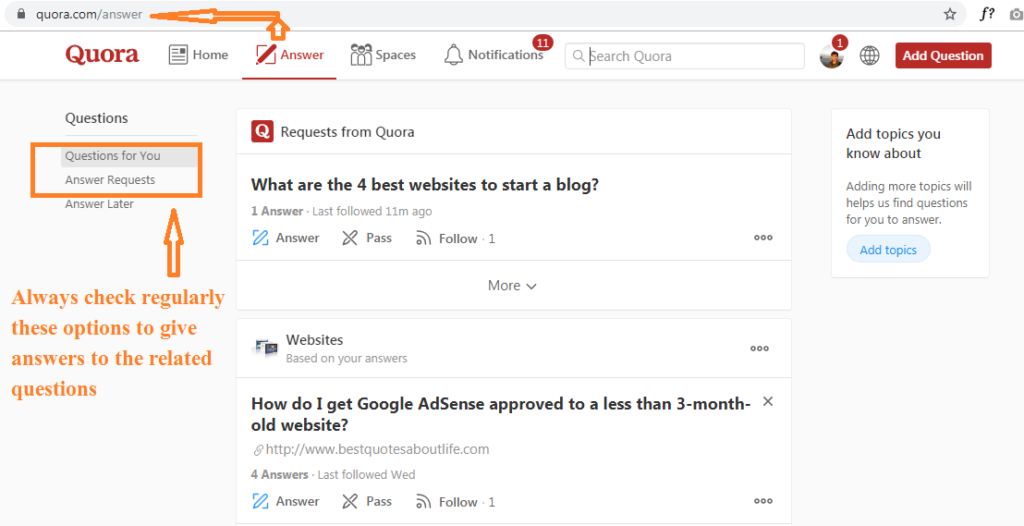
Task: Bookmark page with the star icon
Action: tap(950, 14)
